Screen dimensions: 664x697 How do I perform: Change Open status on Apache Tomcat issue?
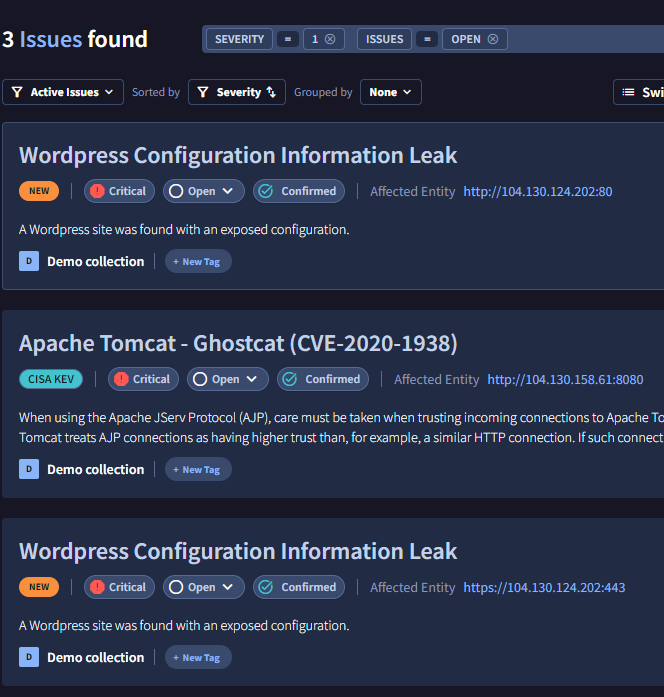pyautogui.click(x=228, y=379)
